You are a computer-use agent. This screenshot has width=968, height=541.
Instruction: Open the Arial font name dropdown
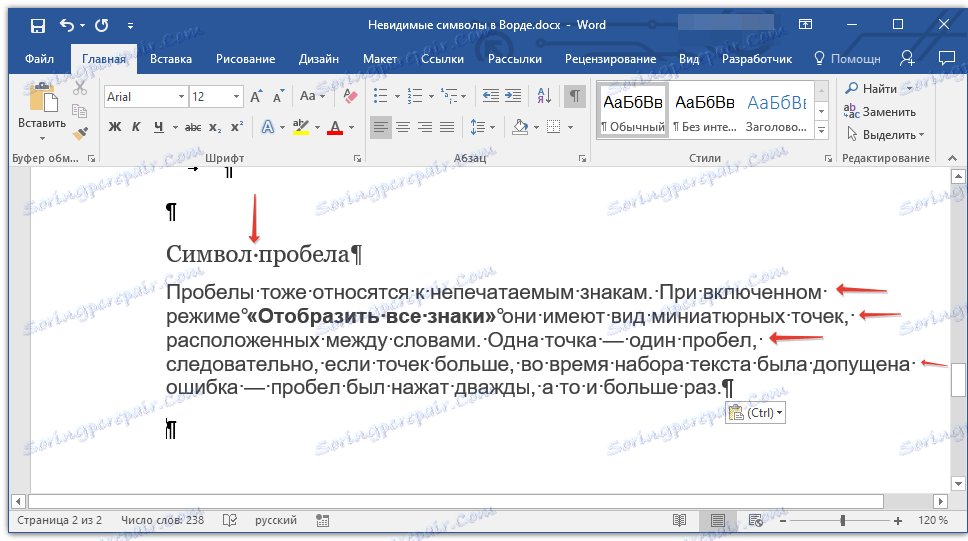181,97
